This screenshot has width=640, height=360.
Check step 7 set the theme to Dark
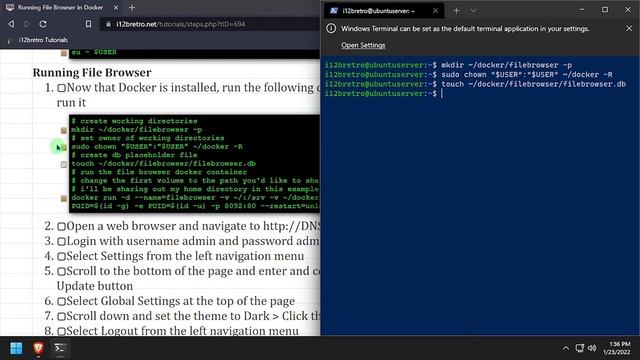pos(61,316)
